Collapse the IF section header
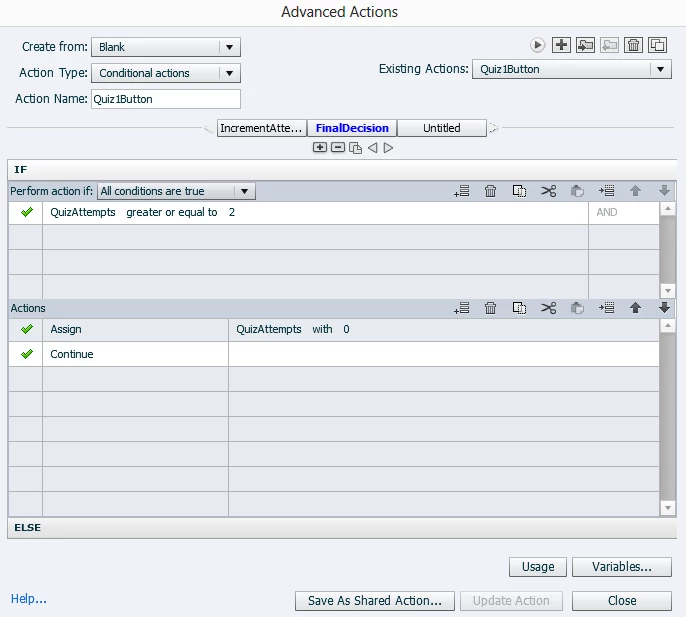This screenshot has width=686, height=617. point(342,170)
